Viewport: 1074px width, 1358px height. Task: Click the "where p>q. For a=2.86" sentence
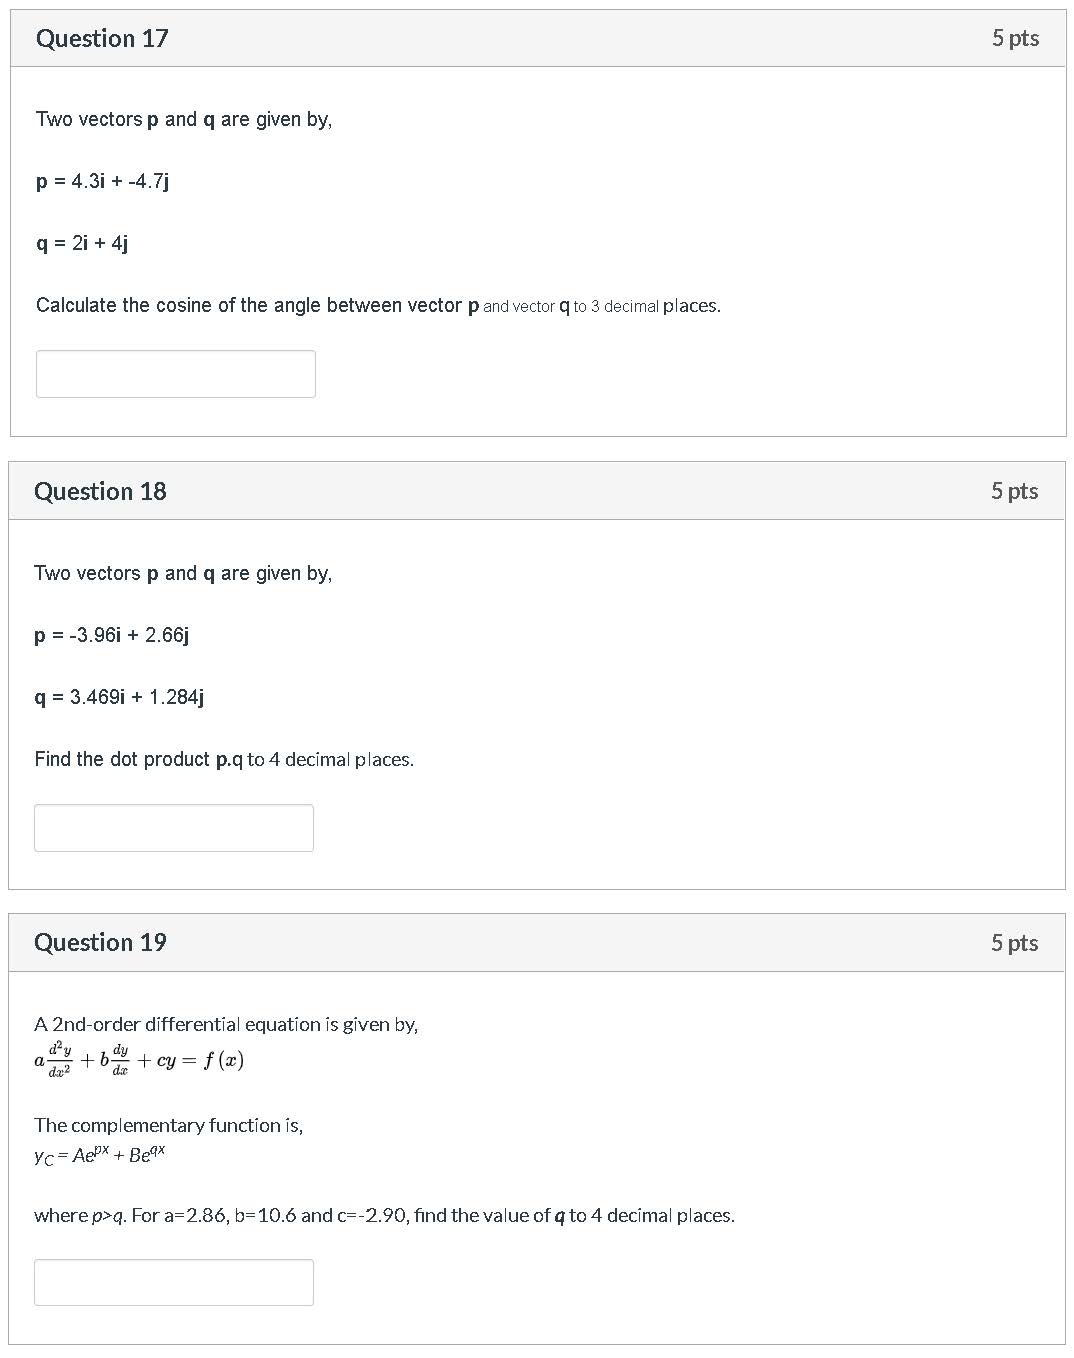click(384, 1216)
